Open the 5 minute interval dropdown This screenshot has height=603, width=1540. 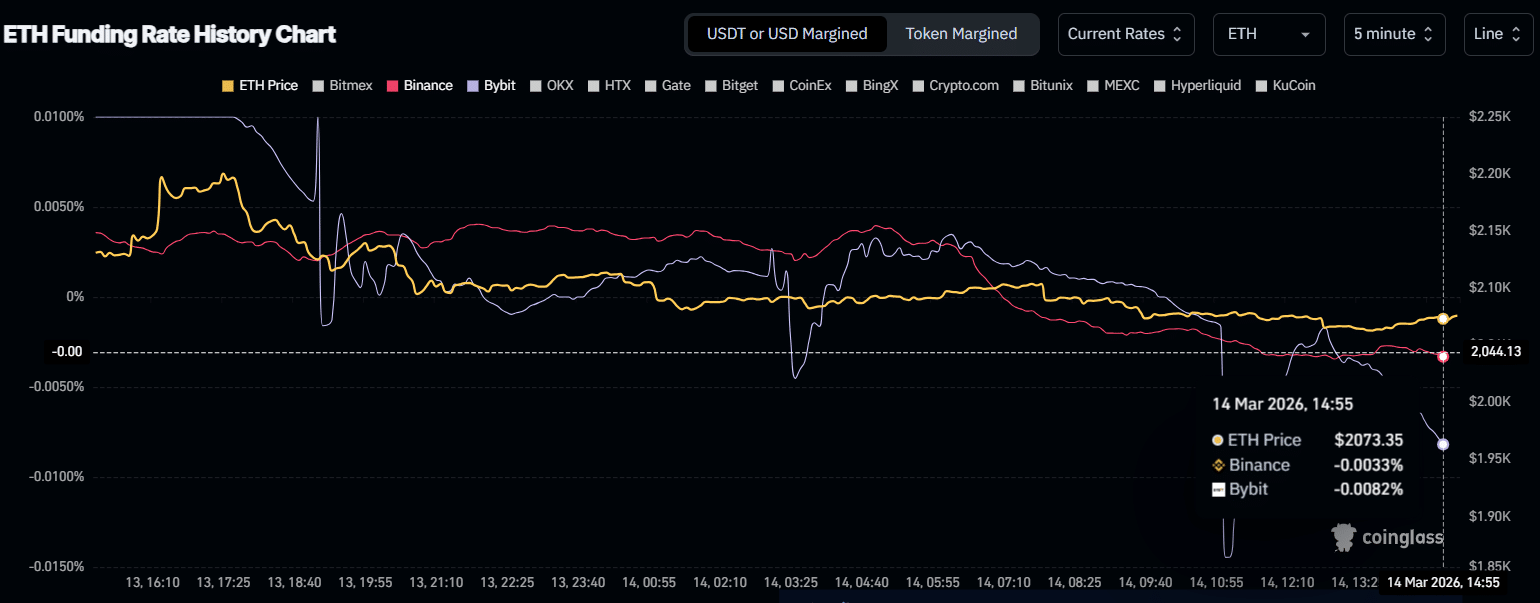1393,34
